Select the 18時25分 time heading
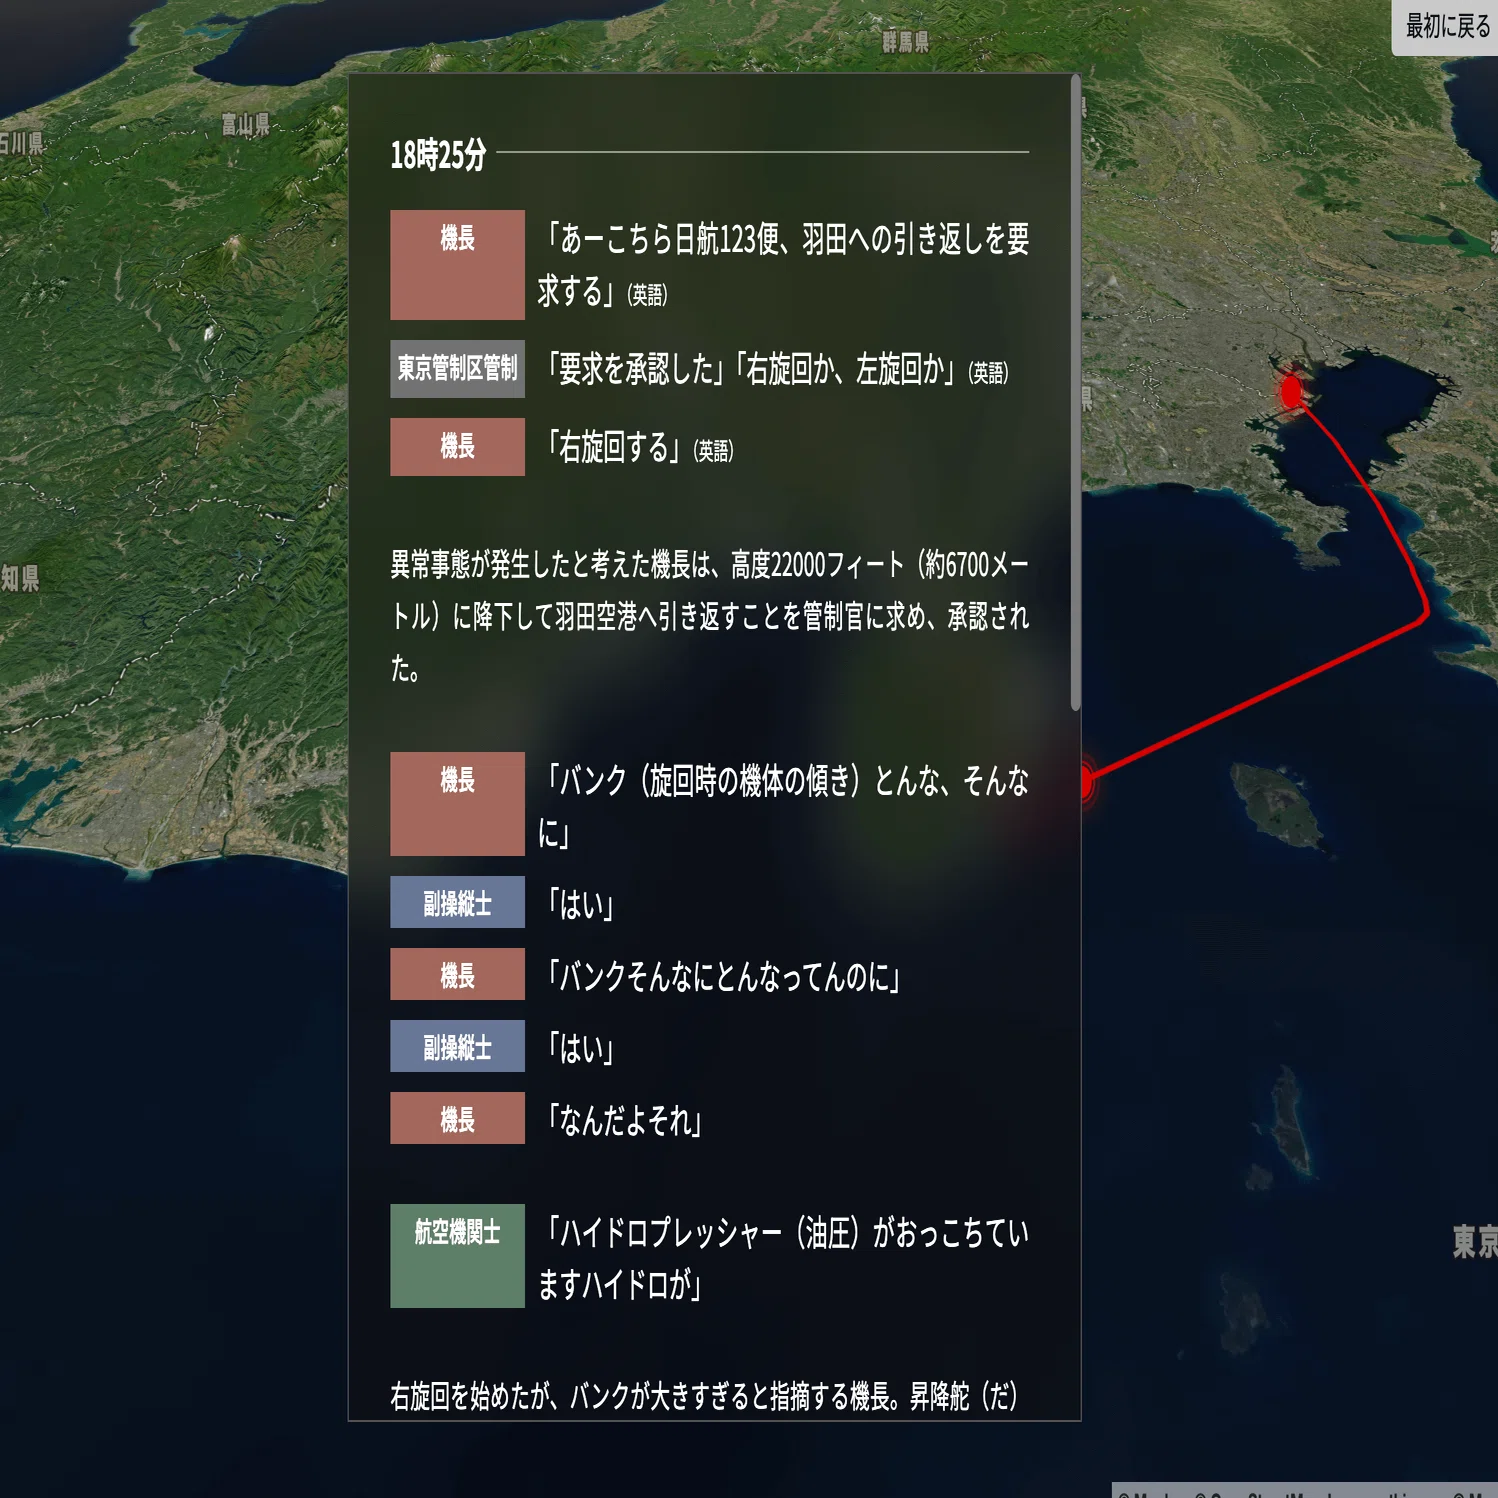Viewport: 1498px width, 1498px height. pos(438,155)
